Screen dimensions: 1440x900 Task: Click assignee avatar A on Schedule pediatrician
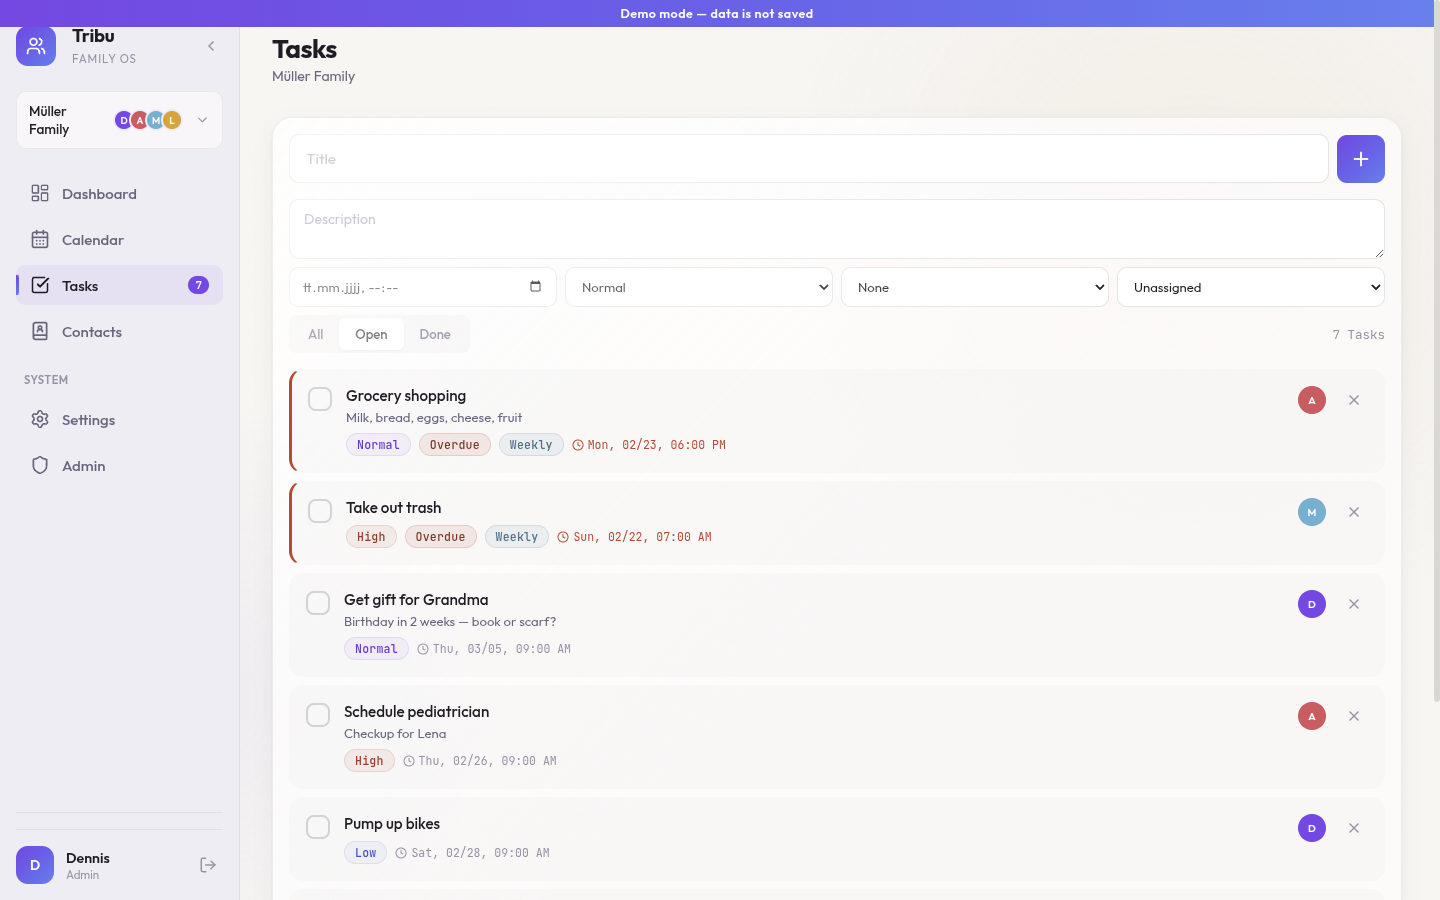1312,716
